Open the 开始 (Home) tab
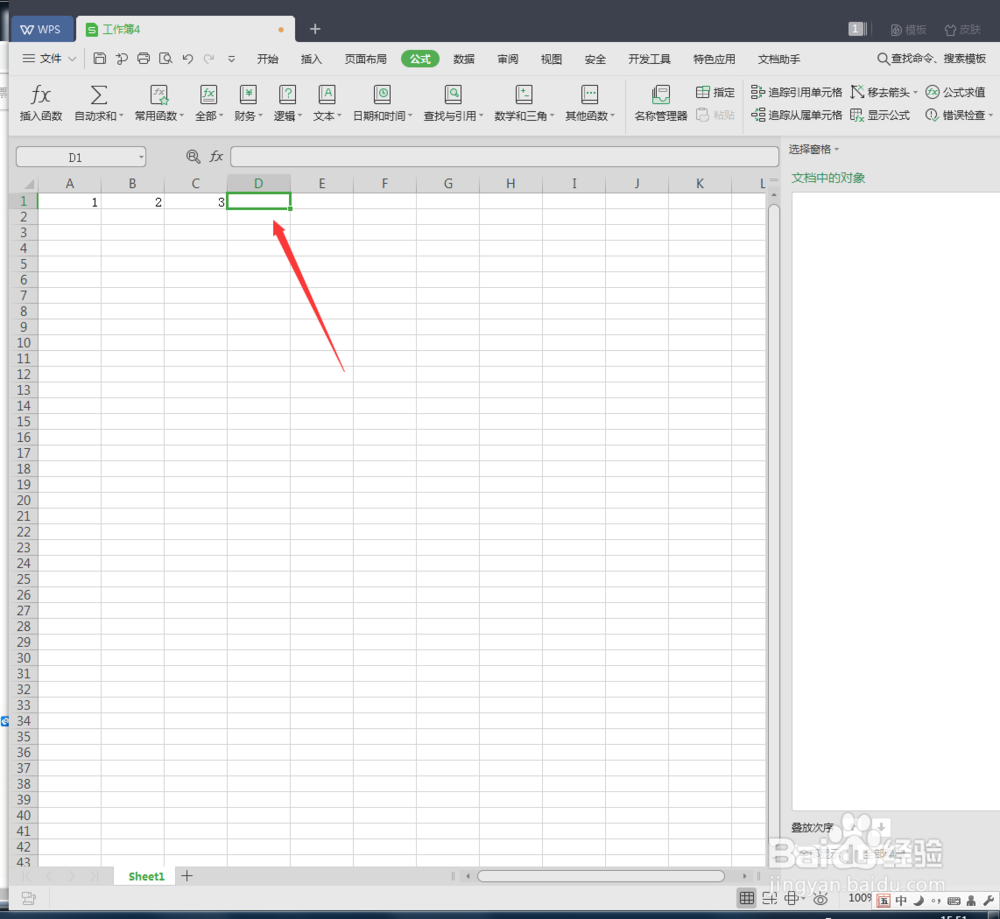The width and height of the screenshot is (1000, 919). point(268,59)
